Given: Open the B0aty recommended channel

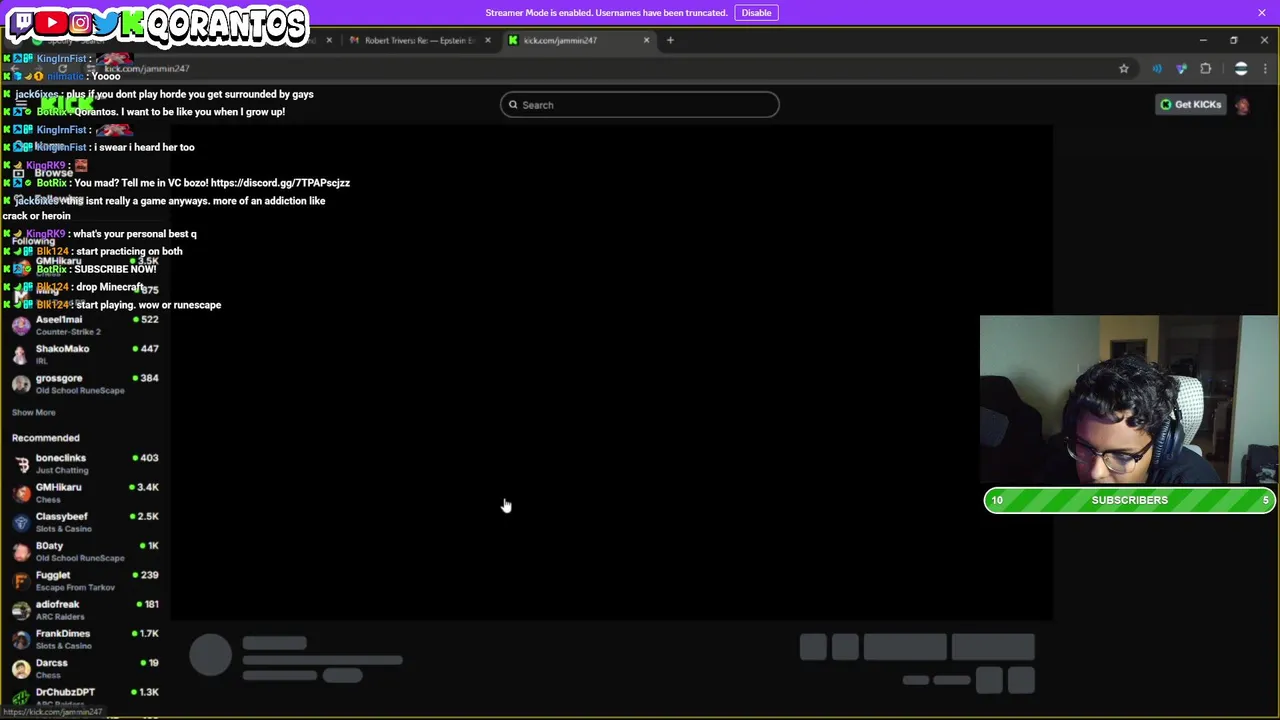Looking at the screenshot, I should click(85, 551).
